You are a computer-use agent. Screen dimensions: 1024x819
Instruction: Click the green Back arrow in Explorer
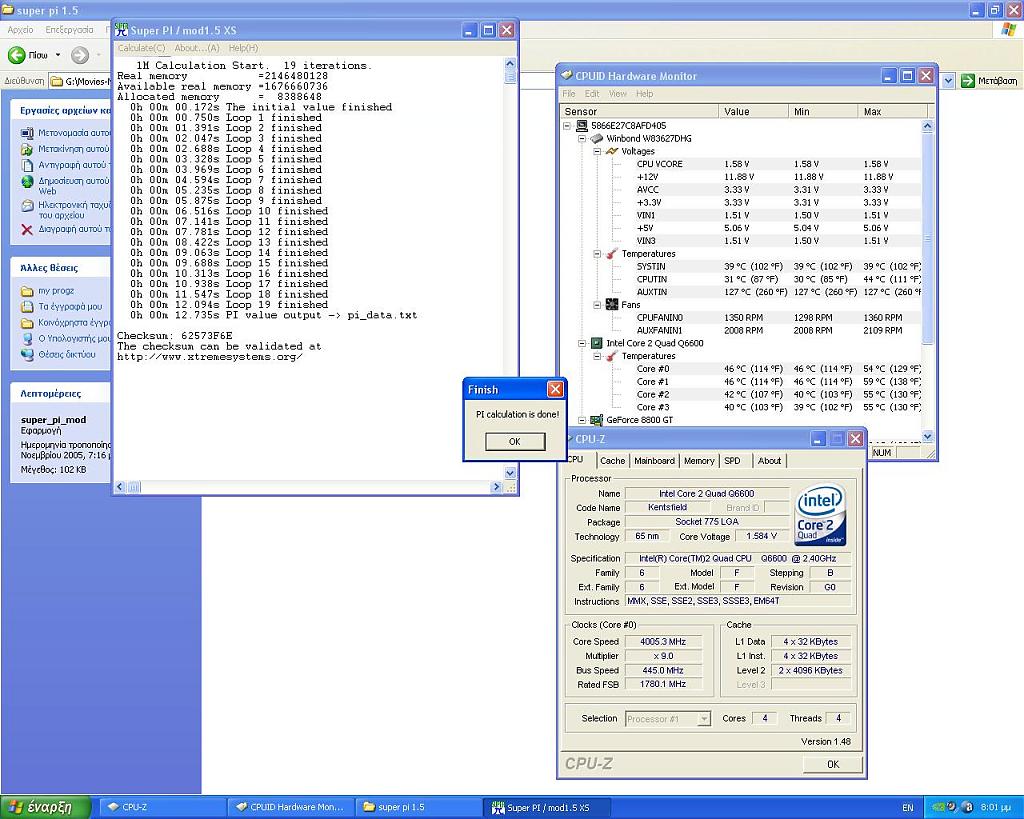pyautogui.click(x=16, y=55)
